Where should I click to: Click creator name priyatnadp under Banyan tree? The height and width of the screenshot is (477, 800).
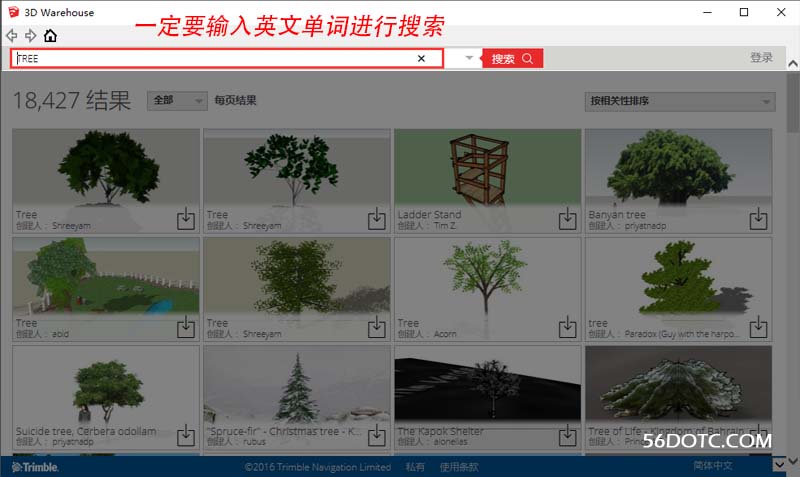tap(645, 225)
